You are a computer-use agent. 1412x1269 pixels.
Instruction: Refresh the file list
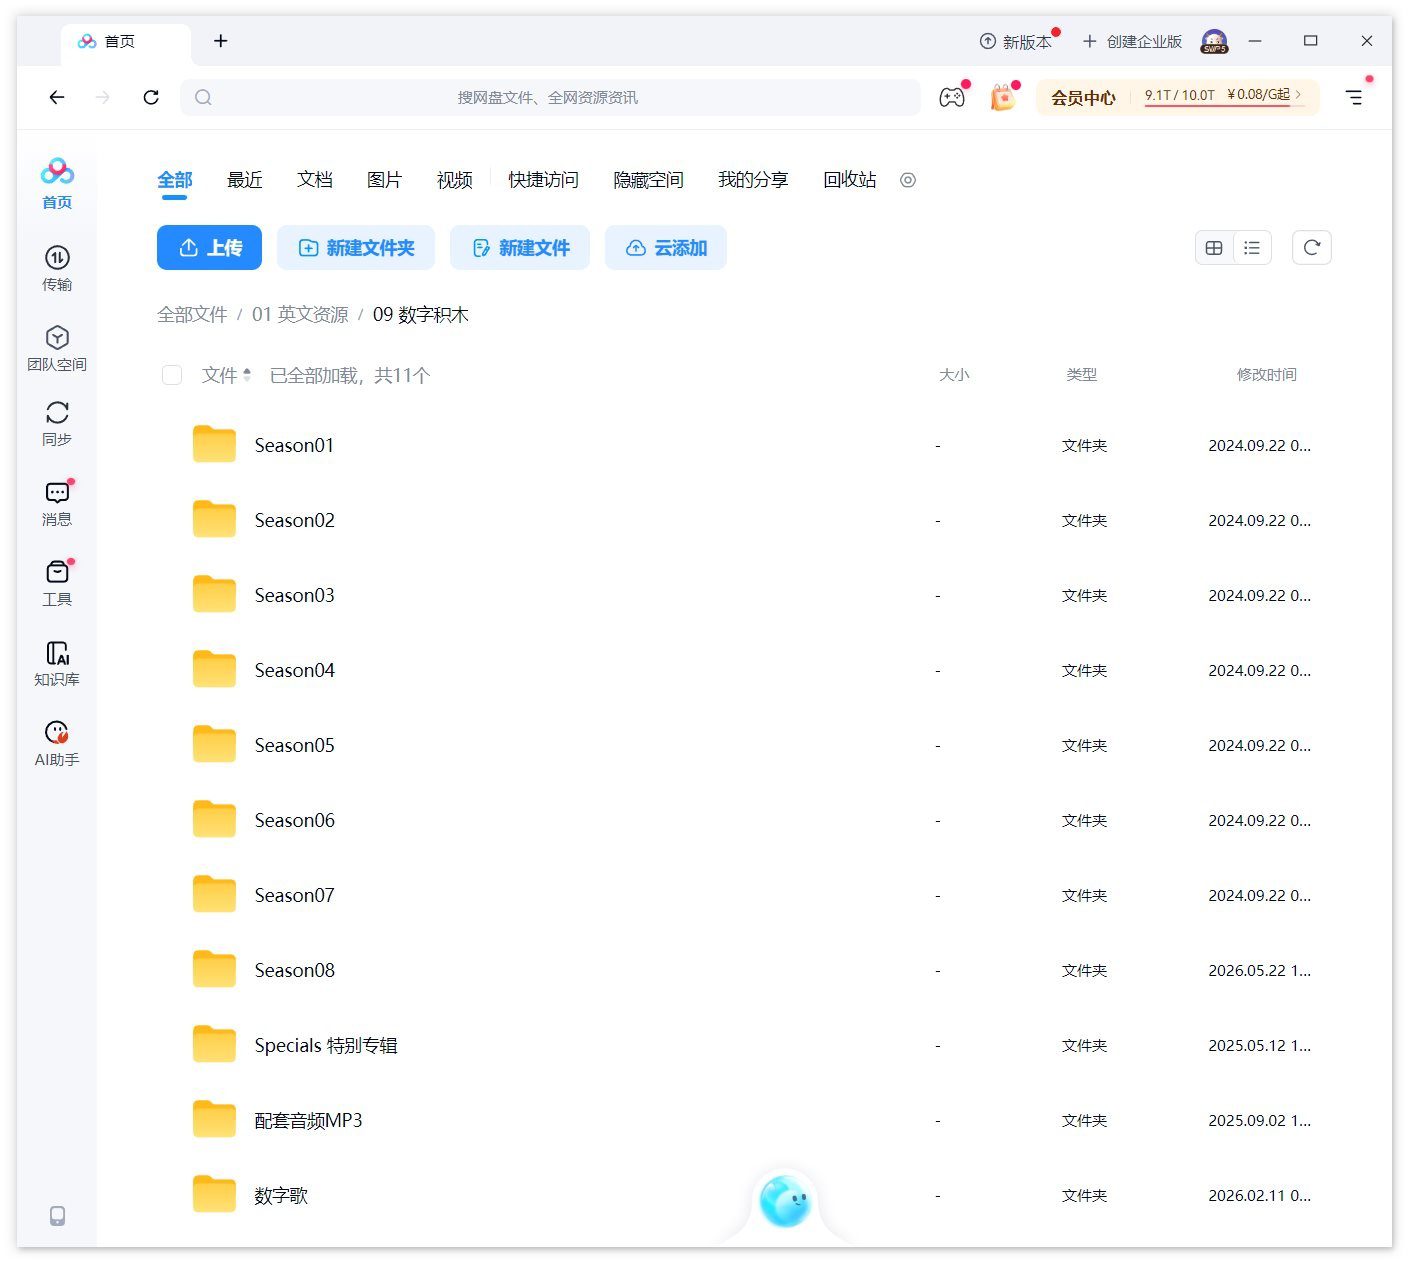pyautogui.click(x=1312, y=247)
